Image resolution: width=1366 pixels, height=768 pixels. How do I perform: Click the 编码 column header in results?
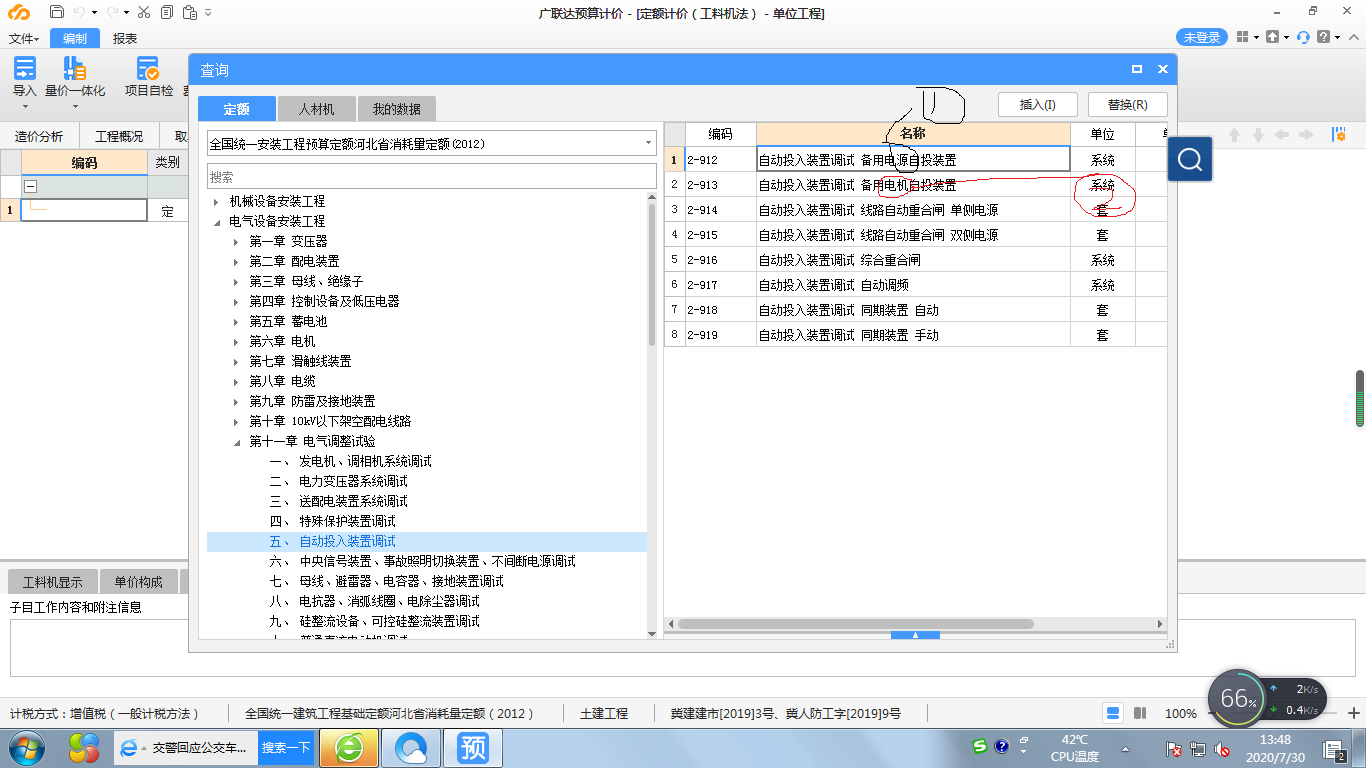(x=720, y=133)
